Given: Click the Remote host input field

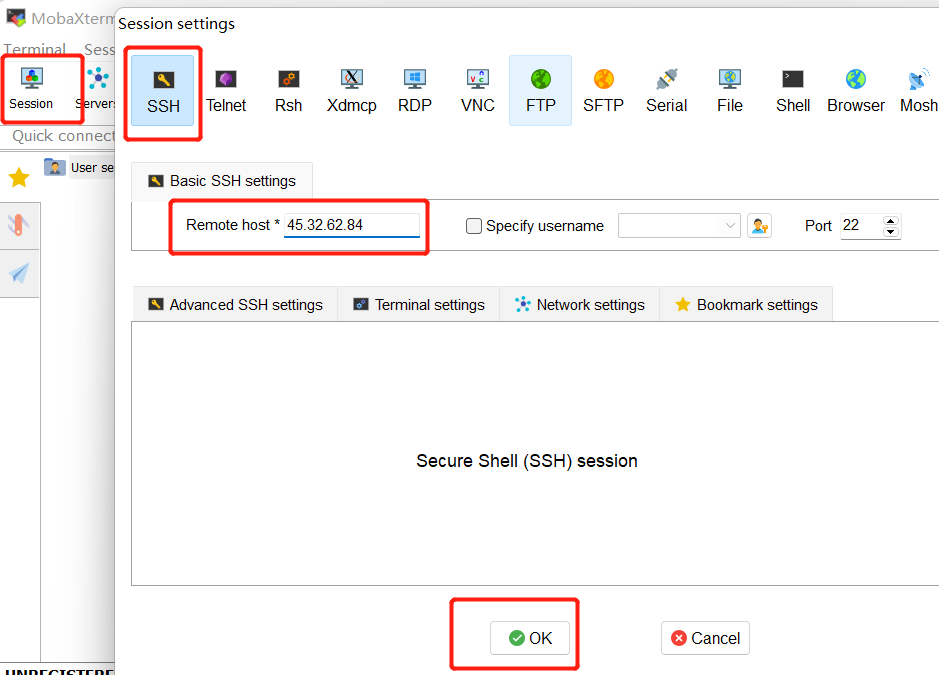Looking at the screenshot, I should point(352,225).
